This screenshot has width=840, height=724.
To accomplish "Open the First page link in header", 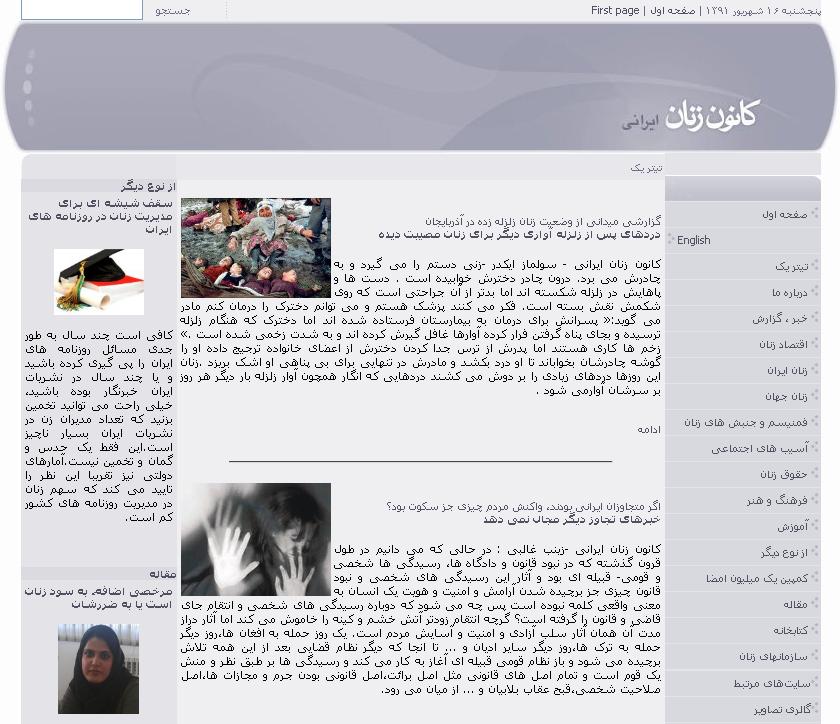I will (615, 10).
